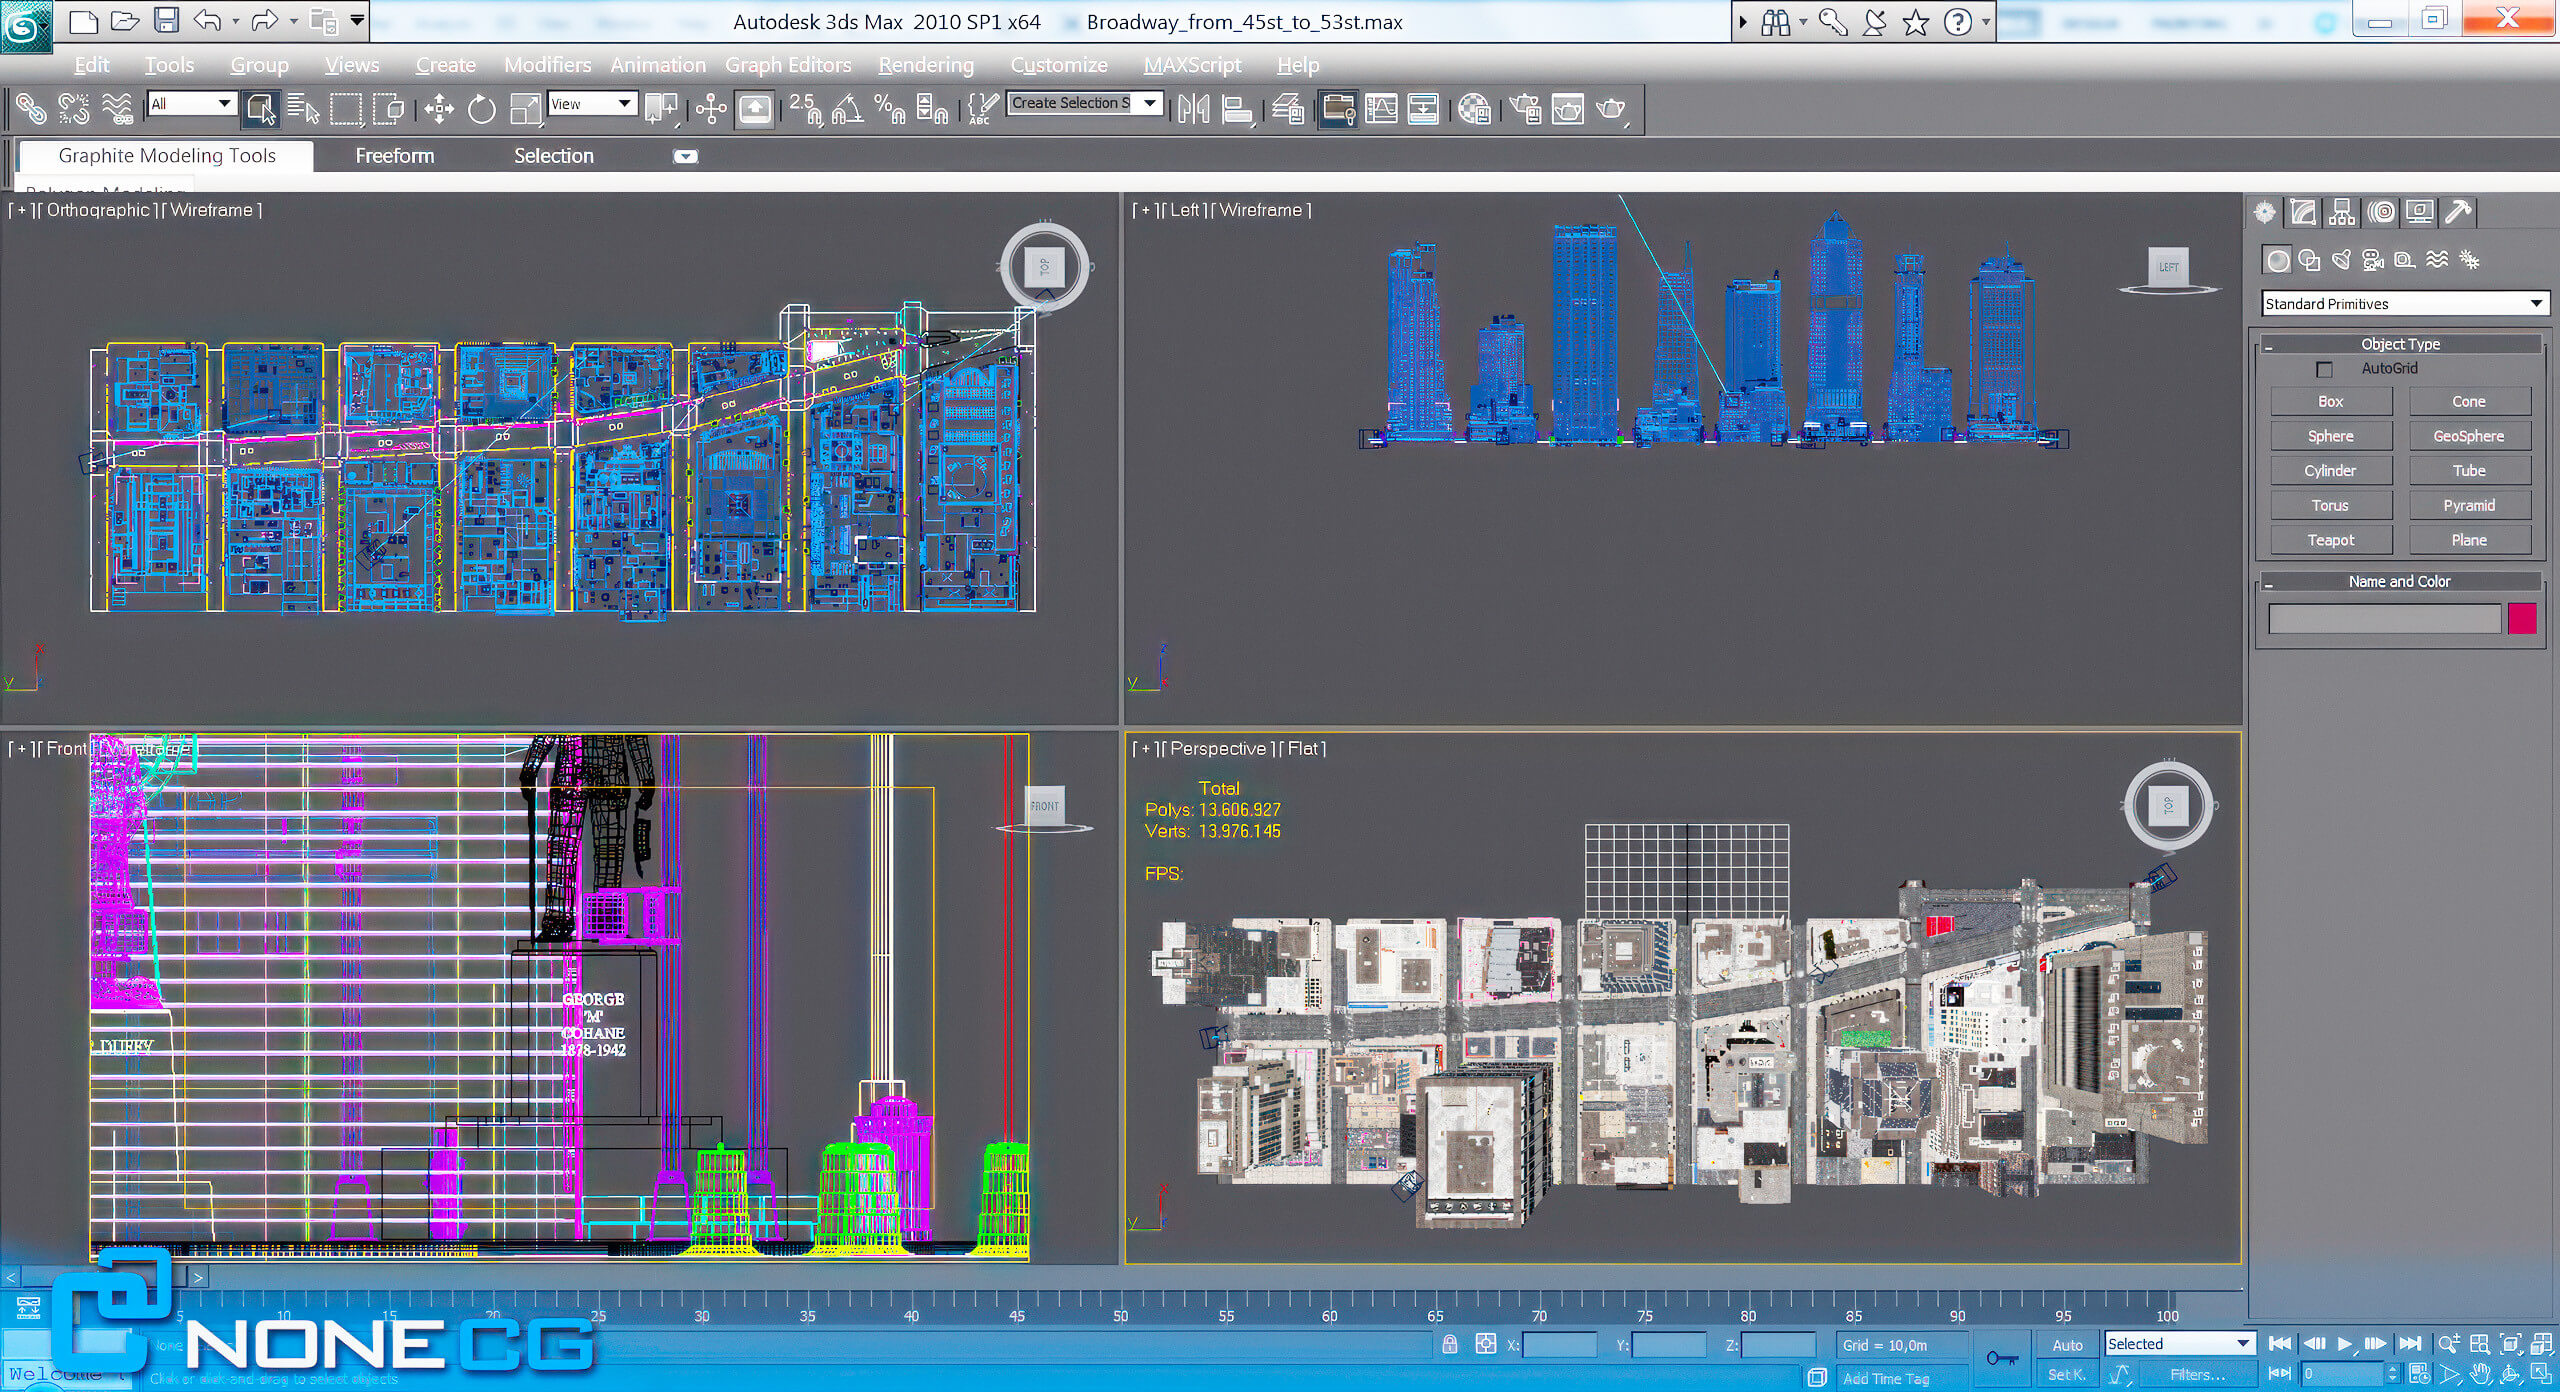
Task: Expand the Create Selection Set dropdown
Action: (1150, 103)
